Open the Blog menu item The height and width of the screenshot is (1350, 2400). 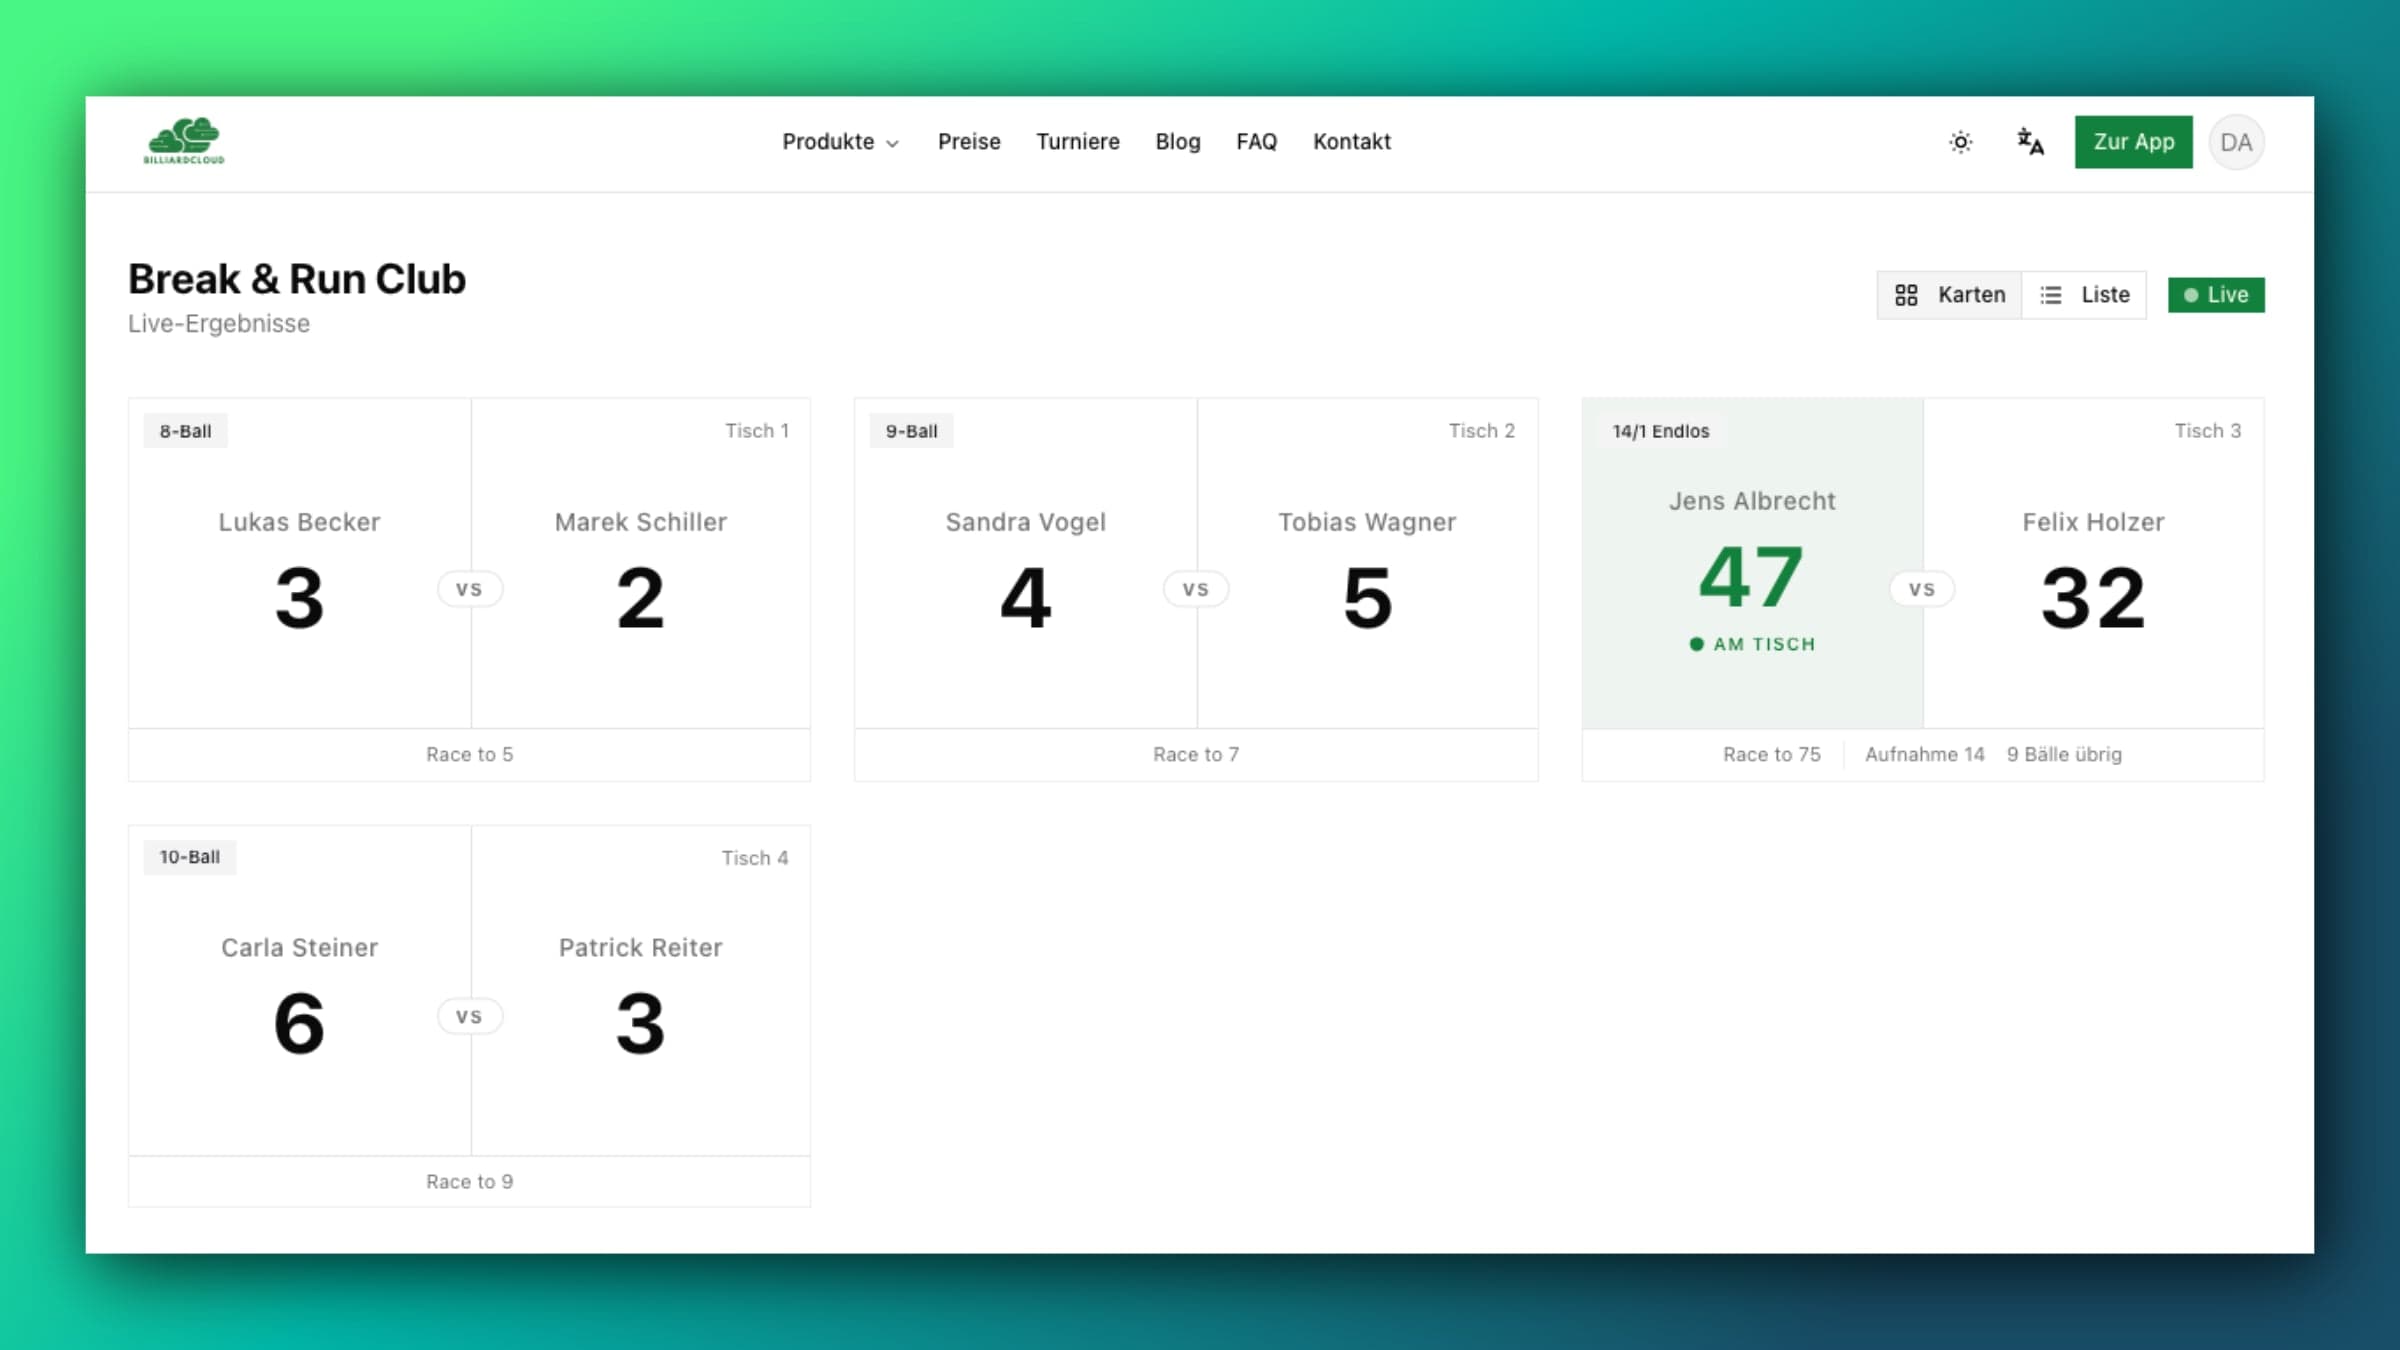1177,142
